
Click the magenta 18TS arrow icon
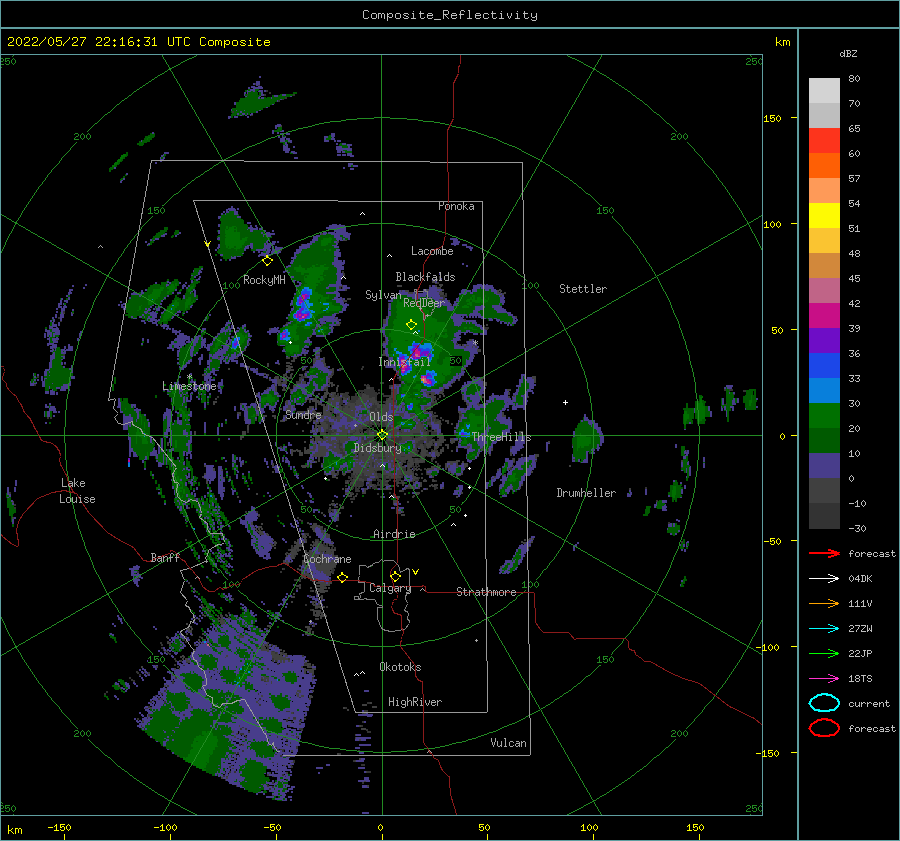(824, 679)
